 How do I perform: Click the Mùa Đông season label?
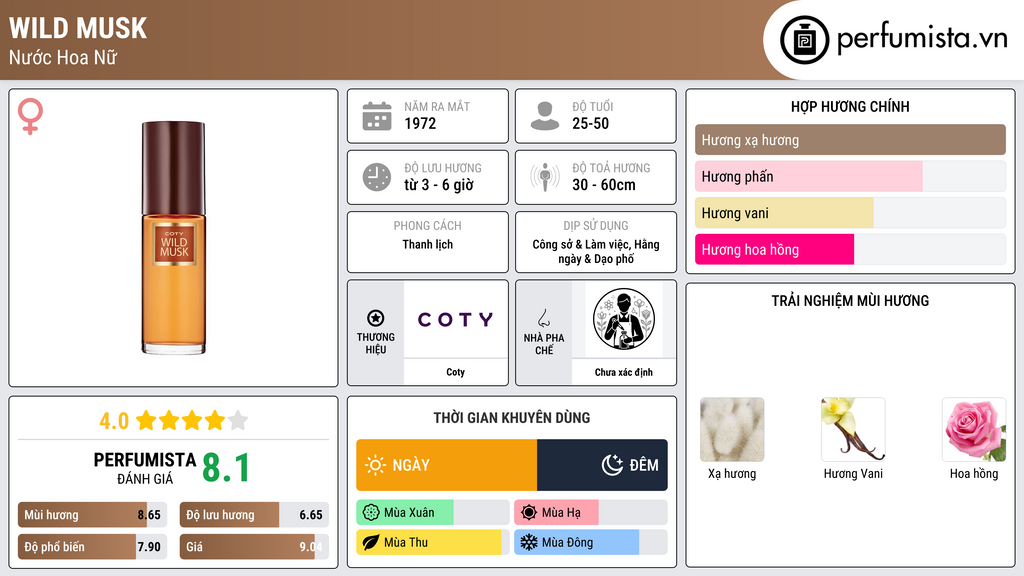click(567, 542)
